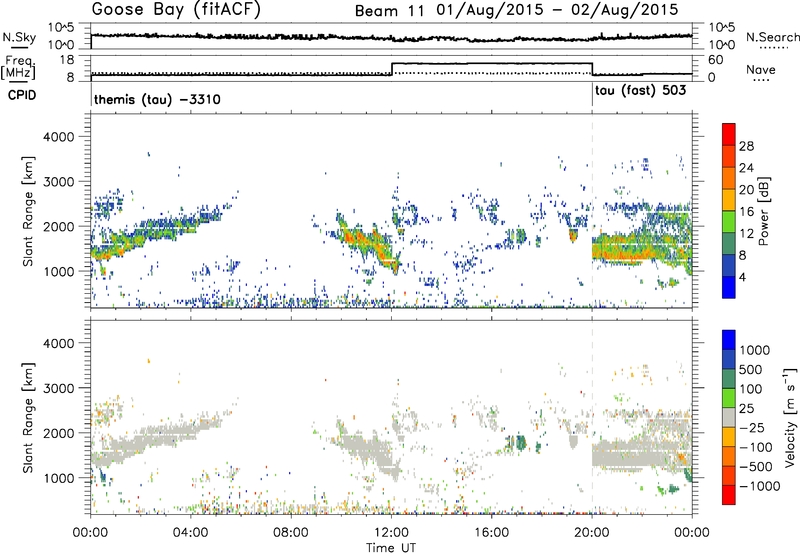800x554 pixels.
Task: Click the 16:00 time tick label
Action: (491, 533)
